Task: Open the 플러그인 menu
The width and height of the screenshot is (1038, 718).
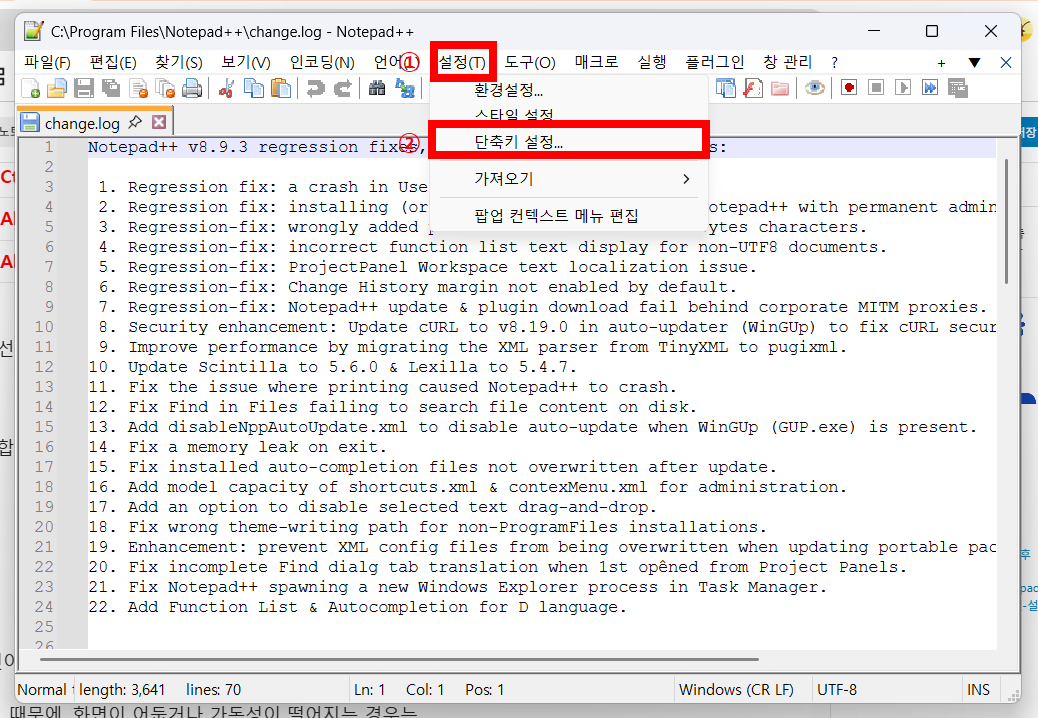Action: (714, 62)
